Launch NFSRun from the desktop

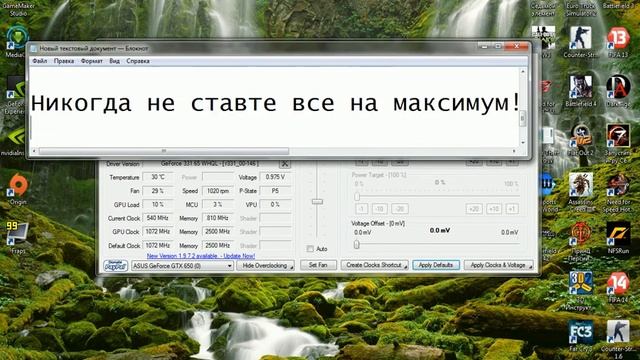click(618, 234)
